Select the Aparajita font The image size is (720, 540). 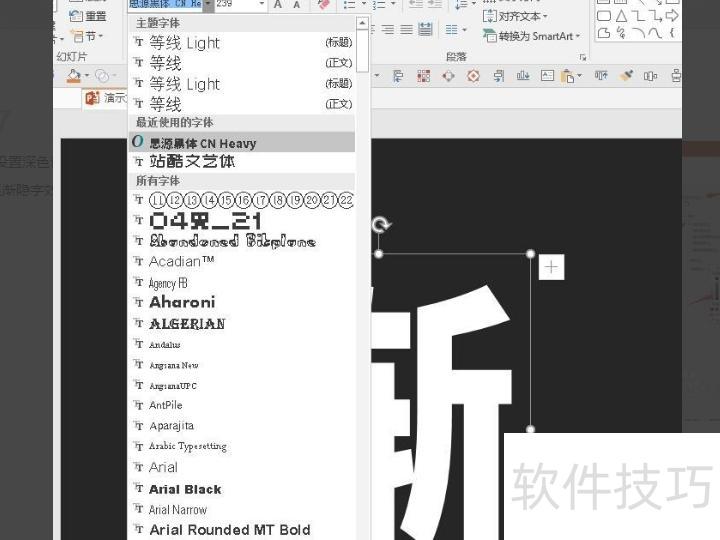(x=242, y=426)
